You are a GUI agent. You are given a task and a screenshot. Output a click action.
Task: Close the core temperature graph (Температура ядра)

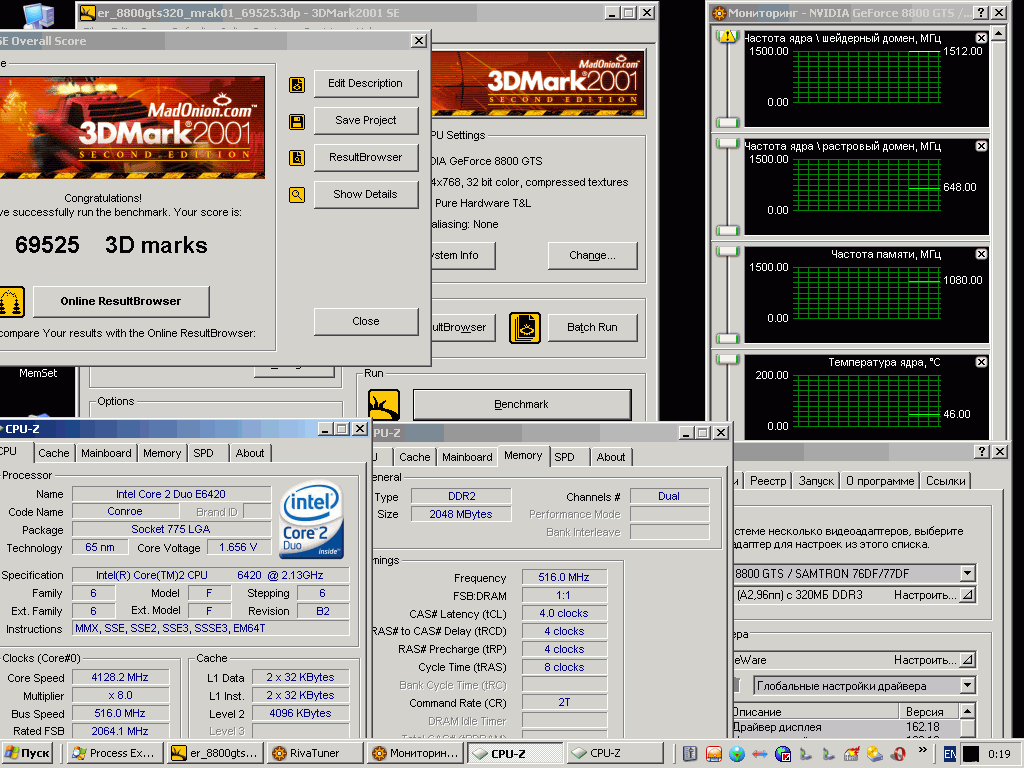[981, 362]
